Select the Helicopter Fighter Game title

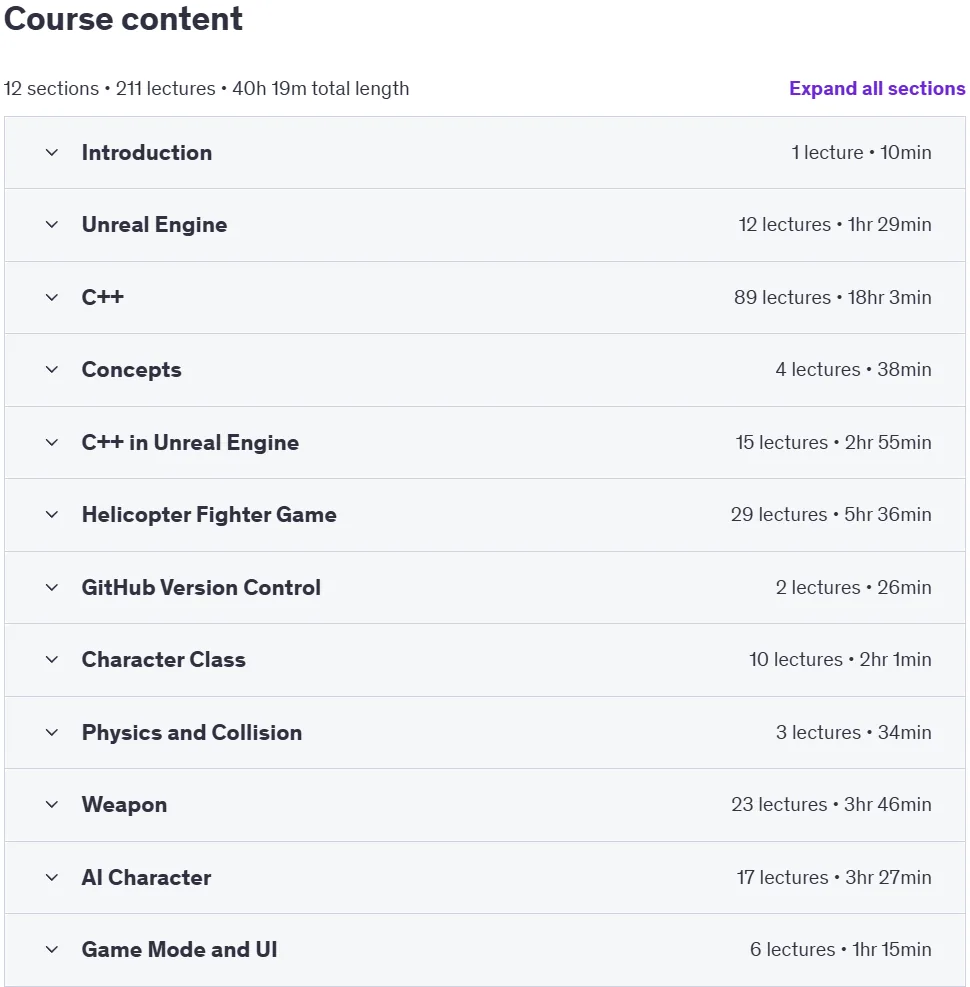(x=209, y=514)
